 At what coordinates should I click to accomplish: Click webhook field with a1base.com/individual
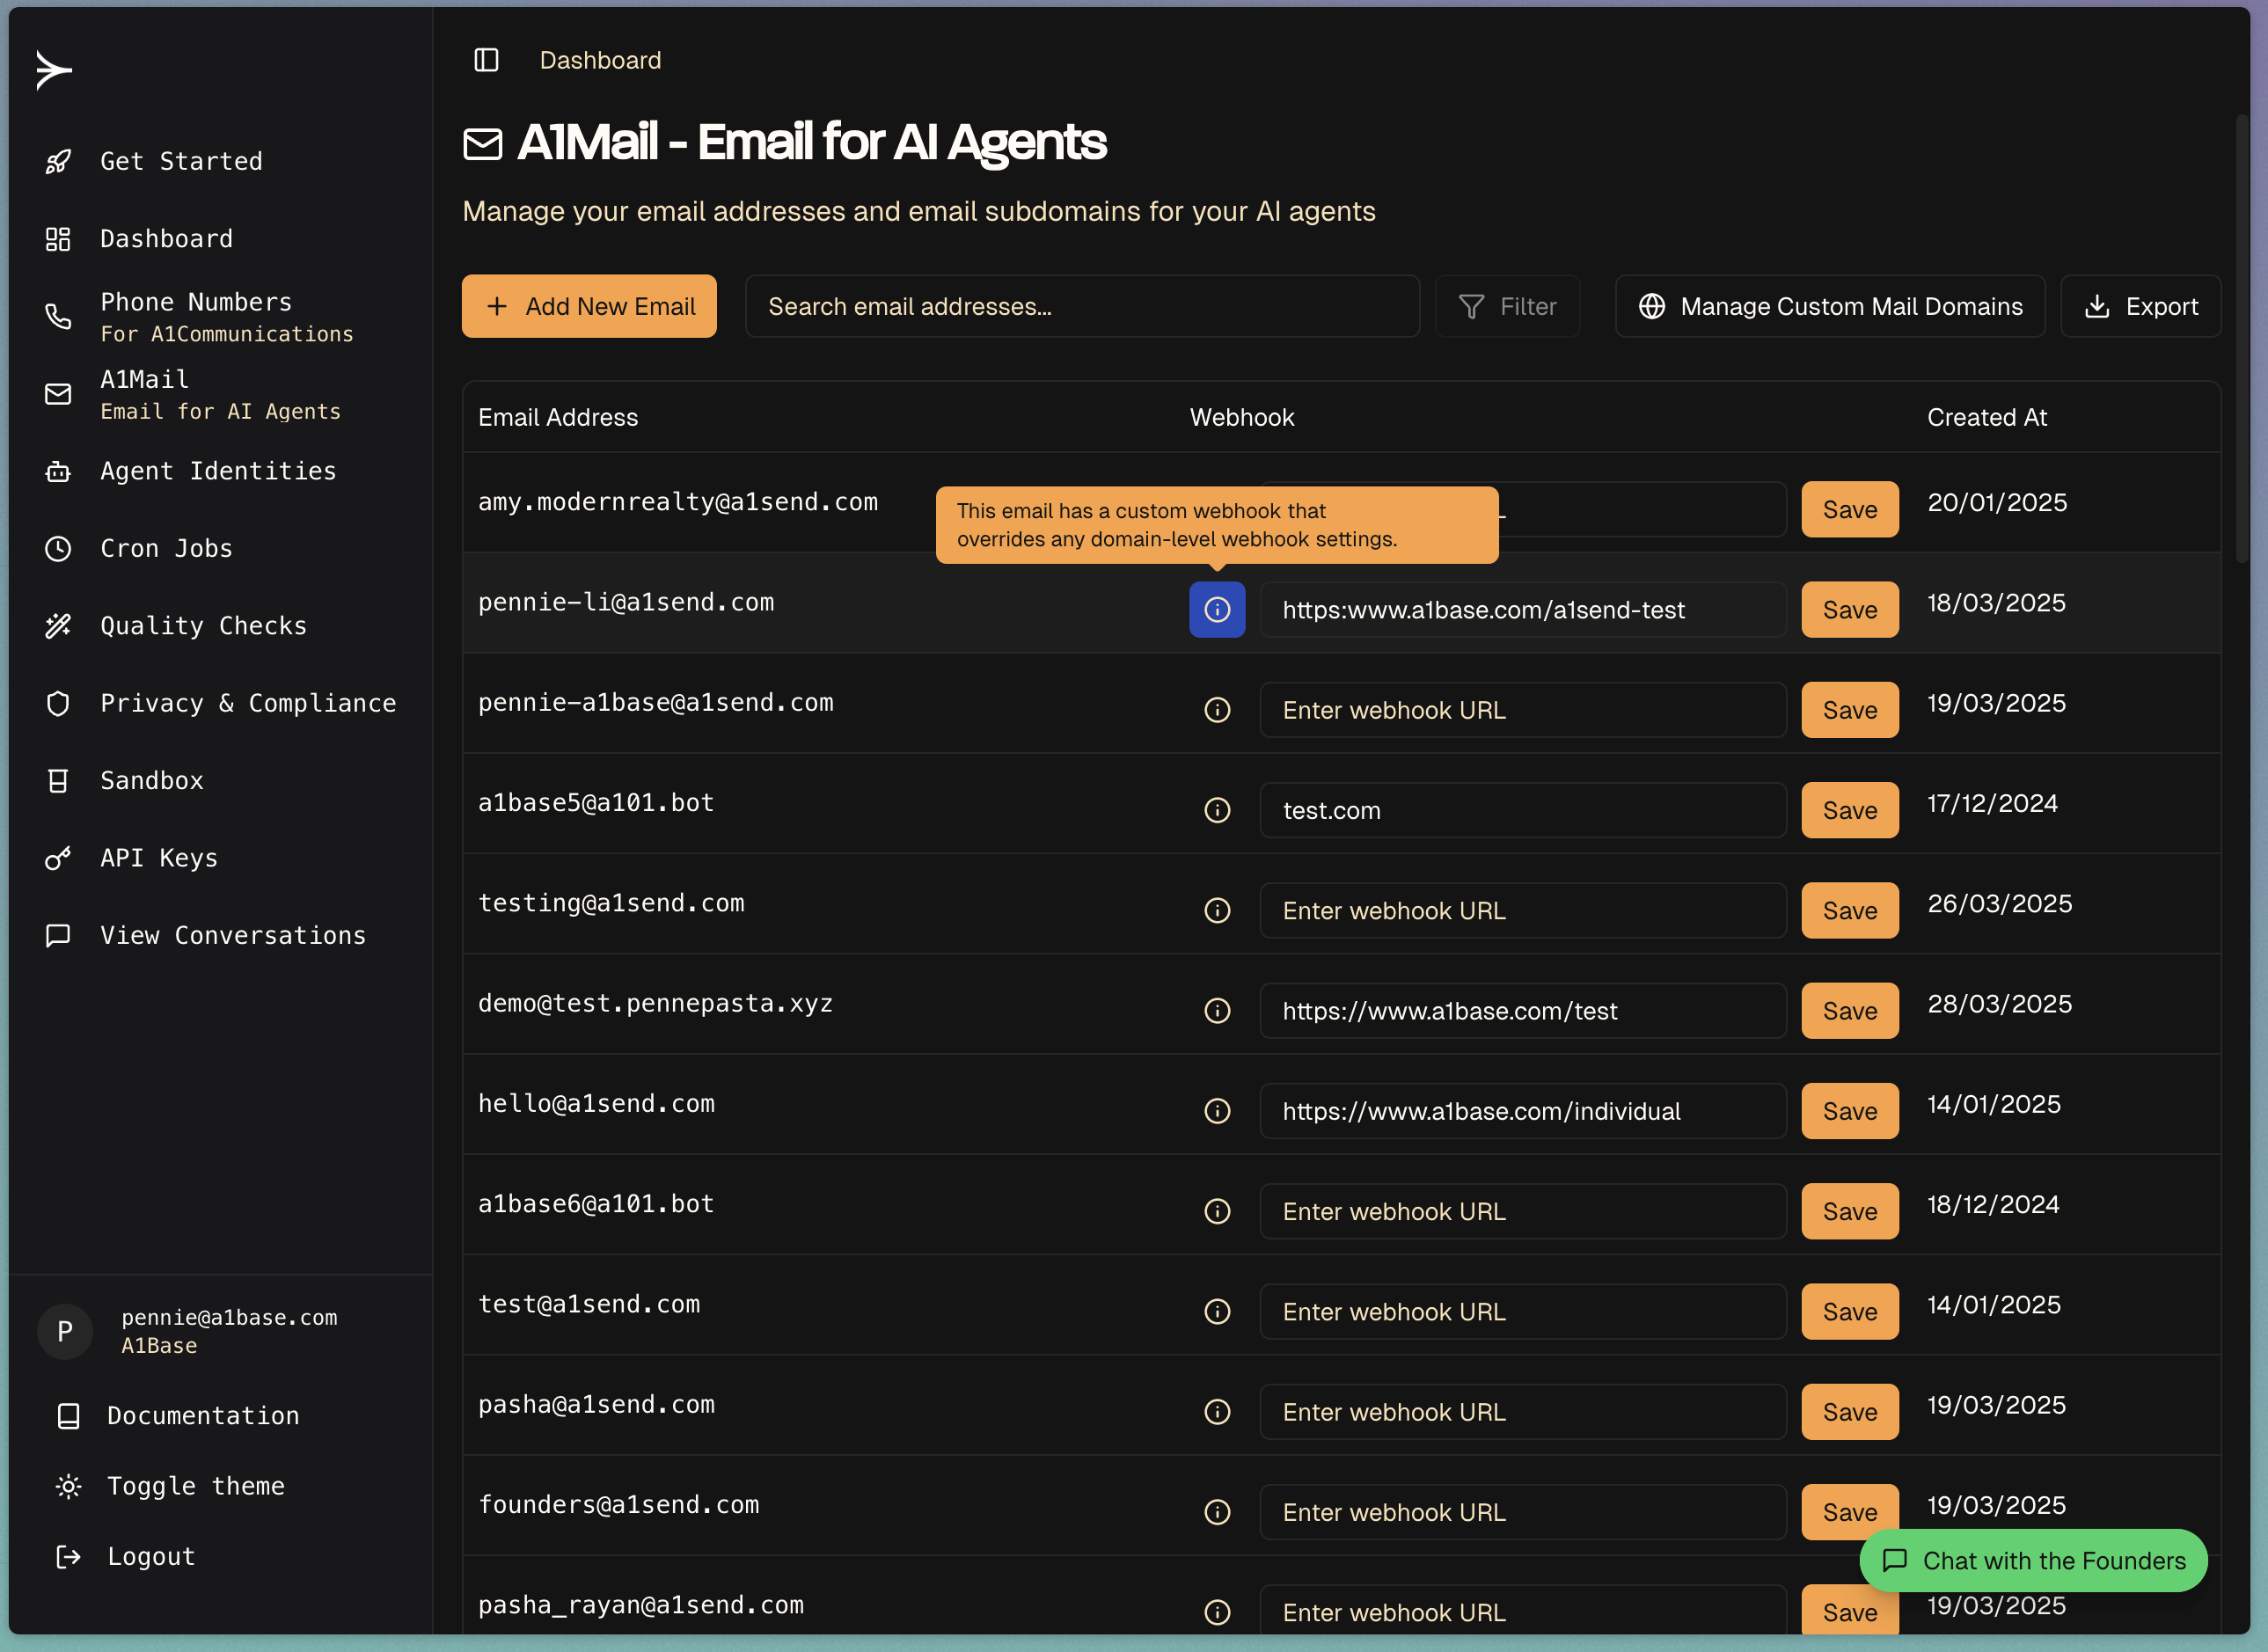click(x=1523, y=1111)
